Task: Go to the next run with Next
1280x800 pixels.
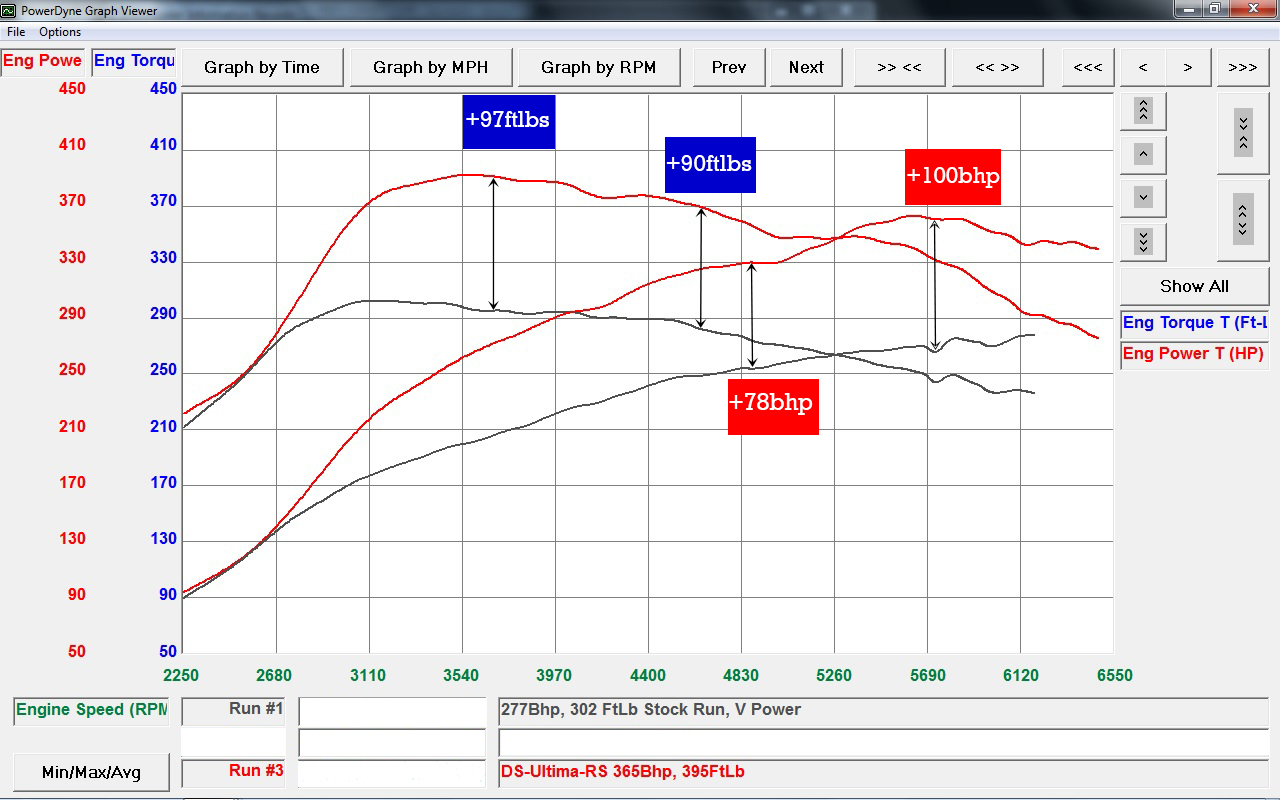Action: tap(806, 67)
